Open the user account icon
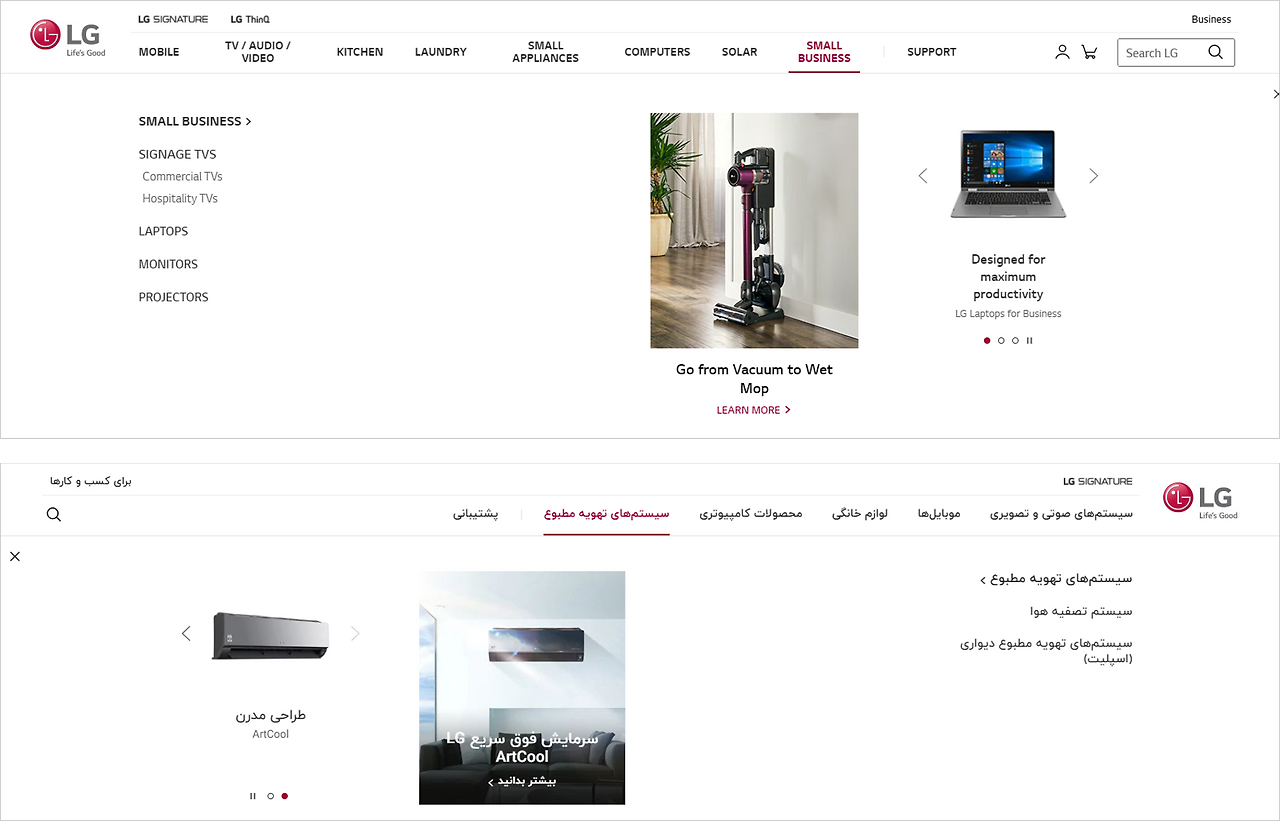 click(1062, 52)
